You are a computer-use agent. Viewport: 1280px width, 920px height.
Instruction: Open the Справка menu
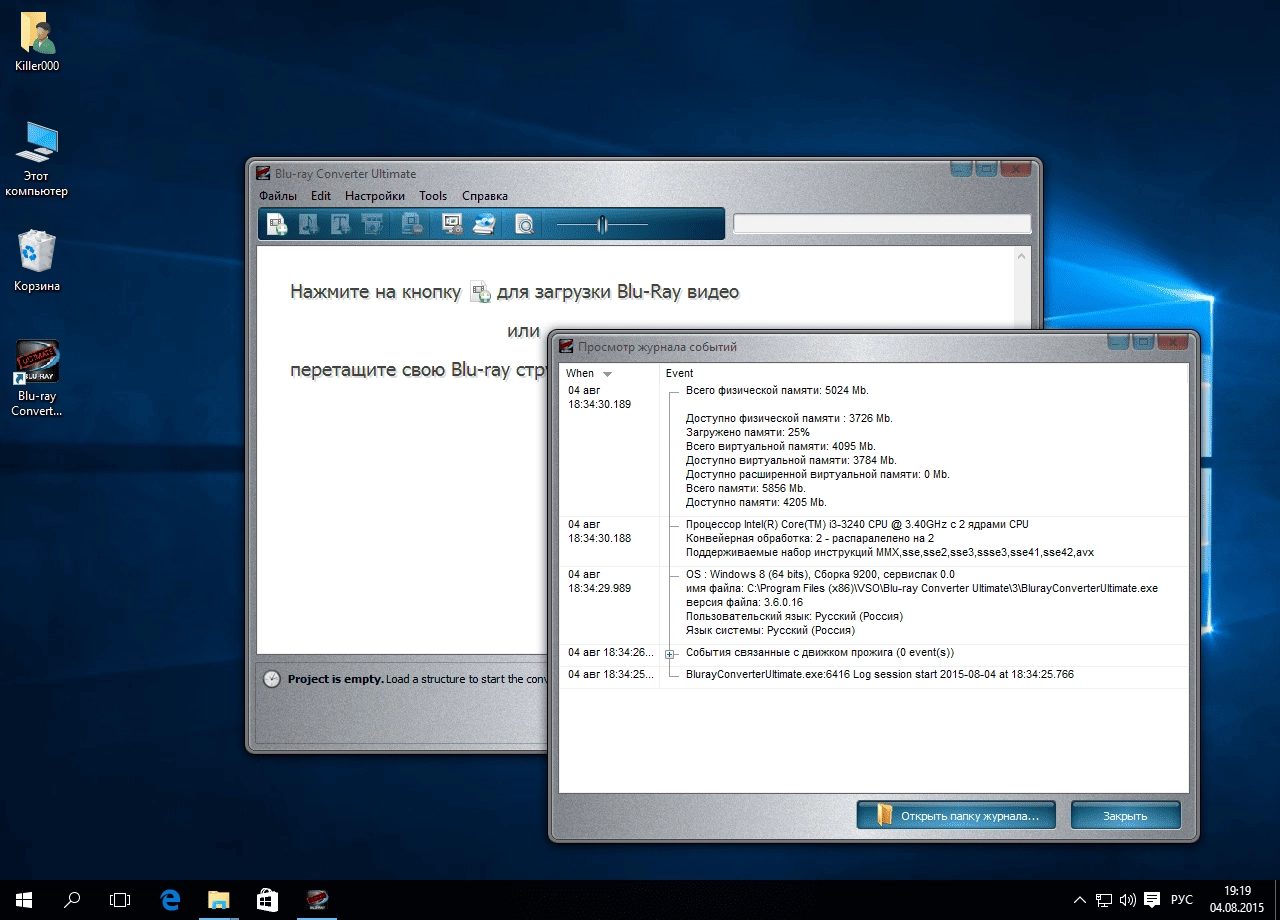(x=485, y=196)
